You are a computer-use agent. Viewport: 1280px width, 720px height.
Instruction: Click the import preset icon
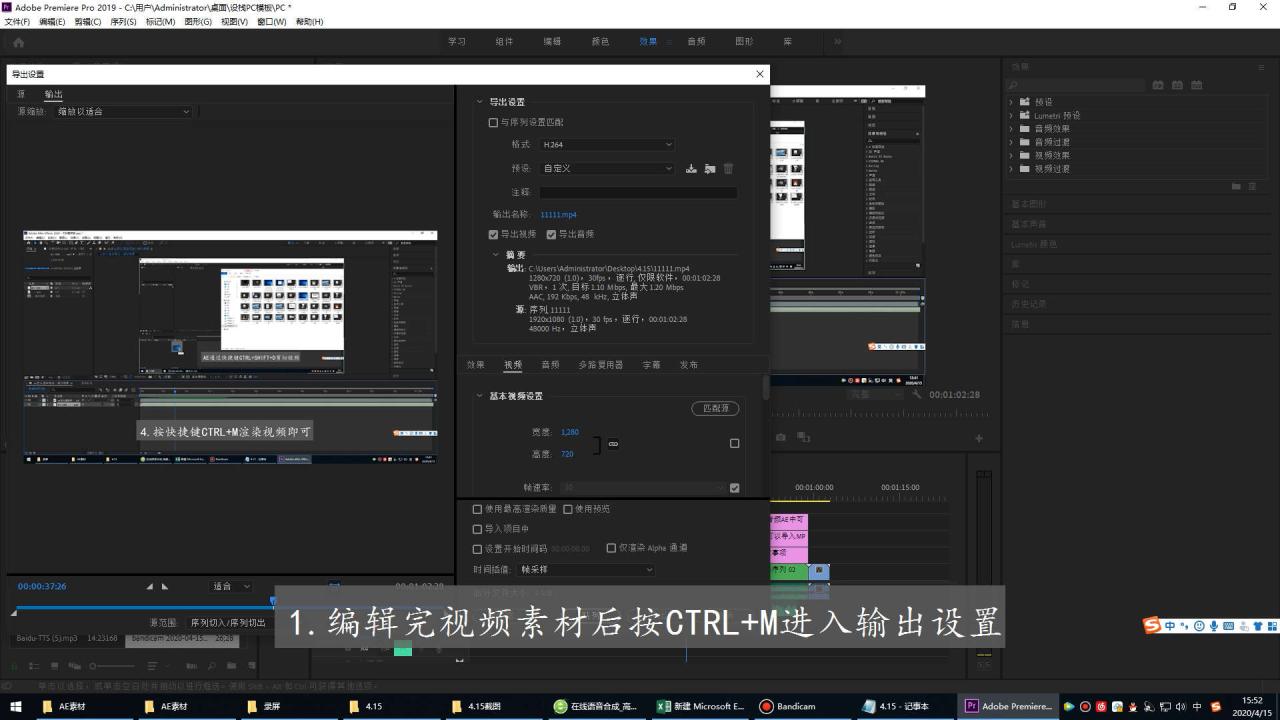710,169
